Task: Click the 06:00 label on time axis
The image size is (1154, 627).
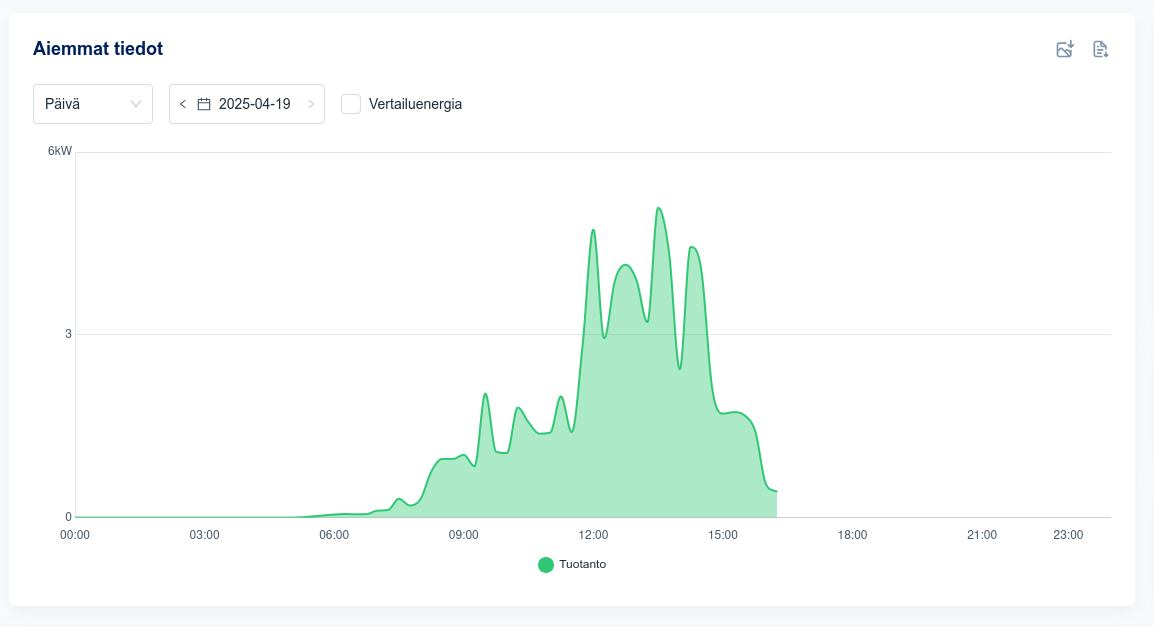Action: click(x=334, y=535)
